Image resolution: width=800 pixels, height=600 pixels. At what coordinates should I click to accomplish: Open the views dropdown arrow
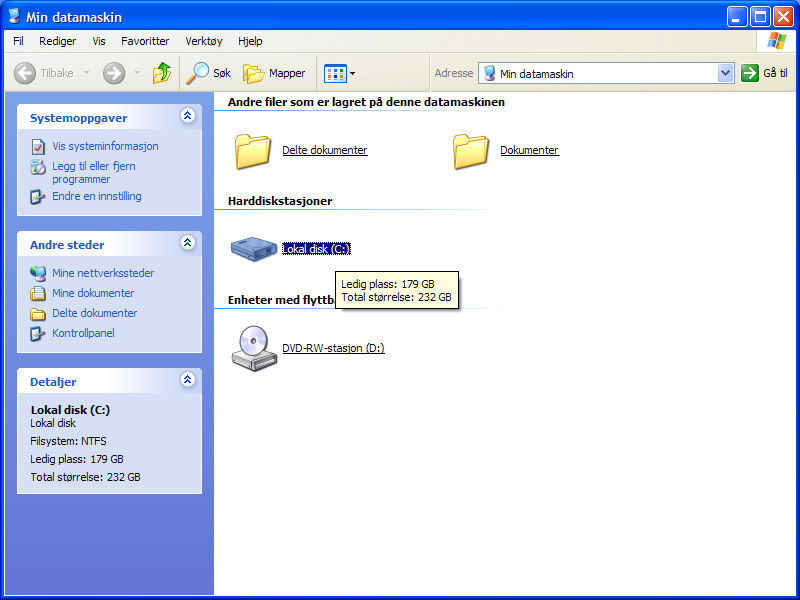tap(353, 73)
